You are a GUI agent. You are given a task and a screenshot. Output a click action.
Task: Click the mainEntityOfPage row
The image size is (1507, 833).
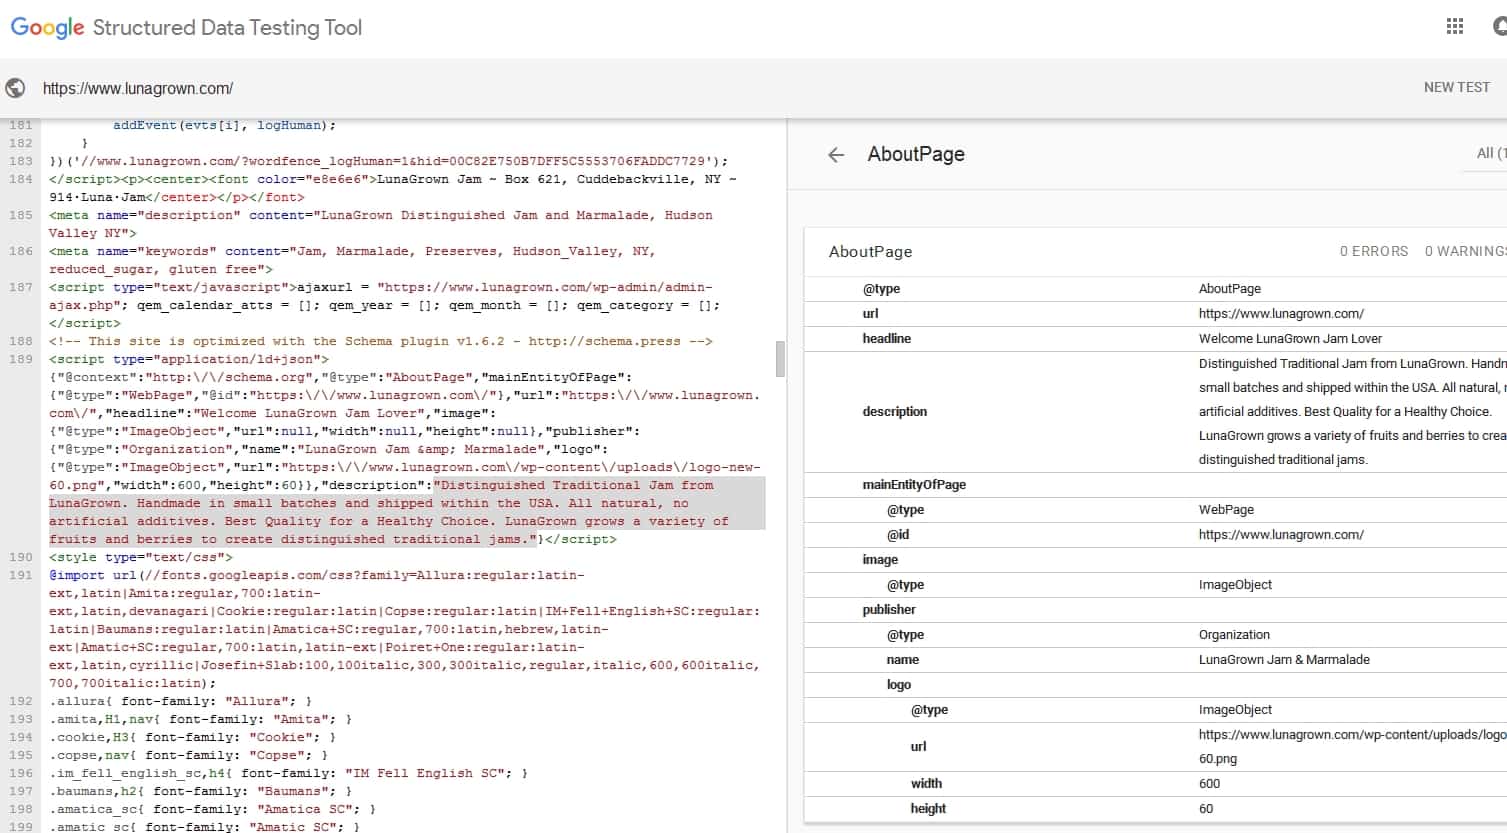[1155, 484]
